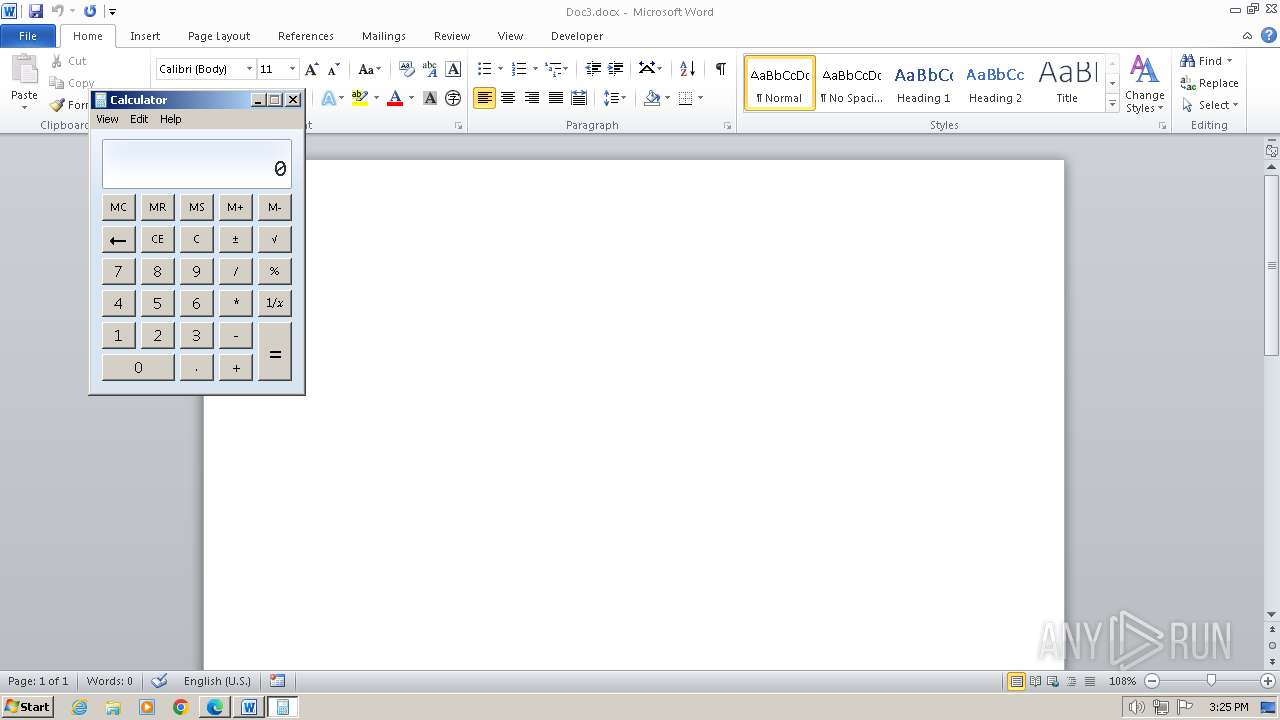Click the Character Shading icon

tap(430, 98)
